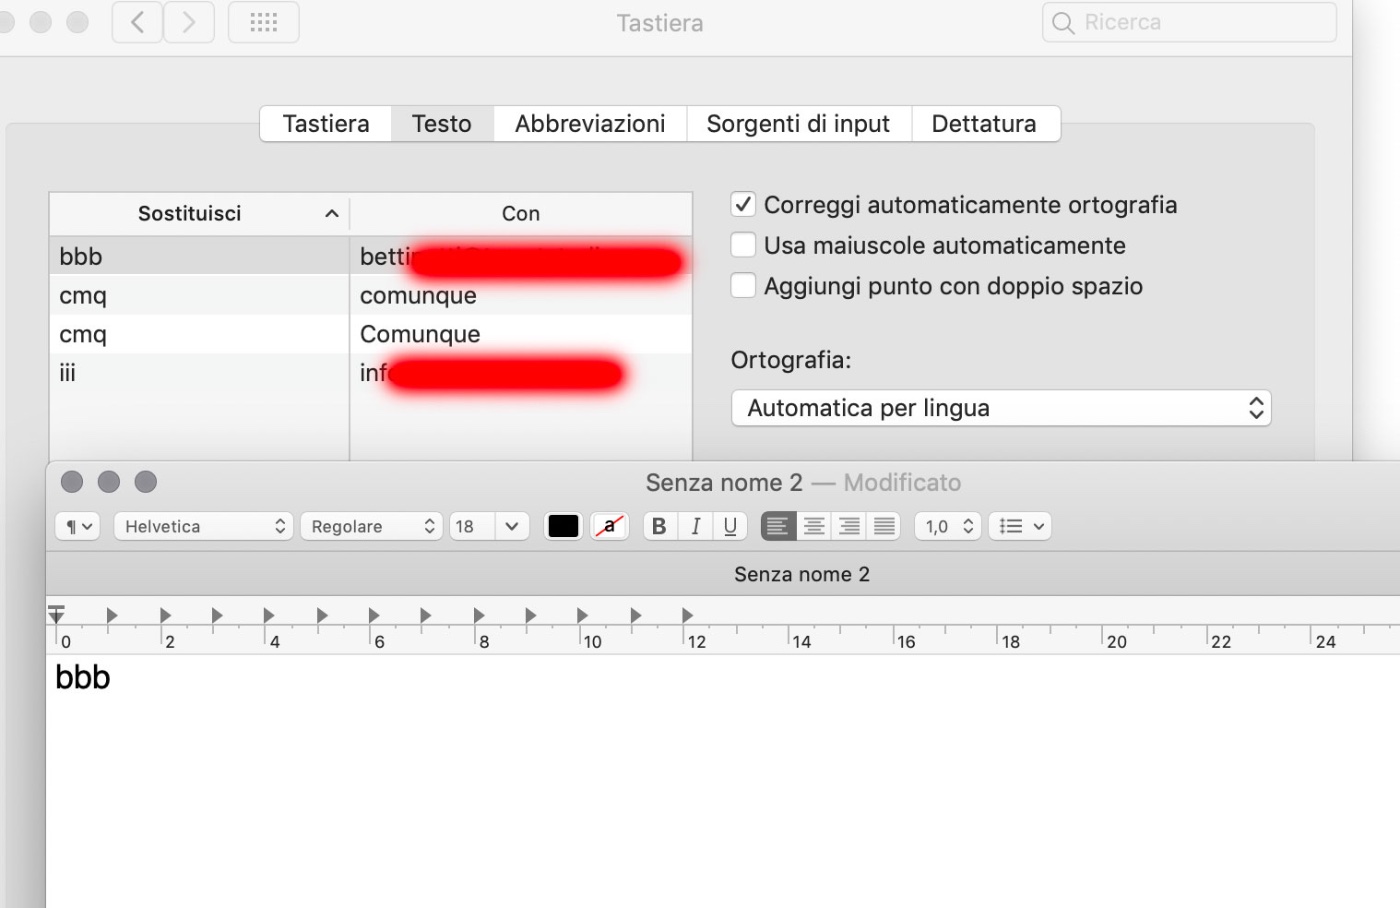The height and width of the screenshot is (908, 1400).
Task: Click the Ricerca search field
Action: point(1189,22)
